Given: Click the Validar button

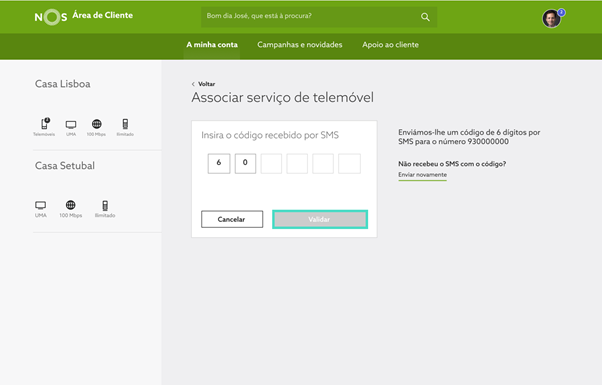Looking at the screenshot, I should coord(320,219).
